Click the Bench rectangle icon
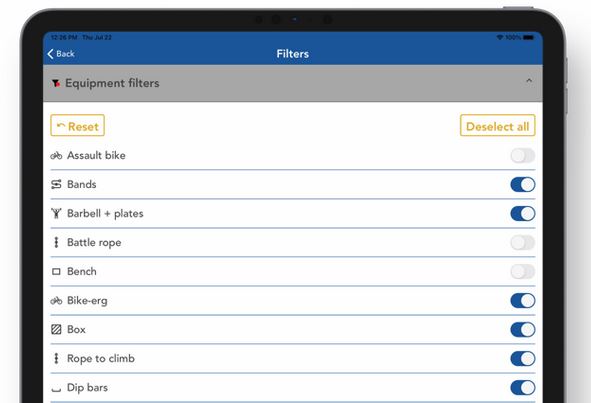This screenshot has width=591, height=403. tap(56, 271)
